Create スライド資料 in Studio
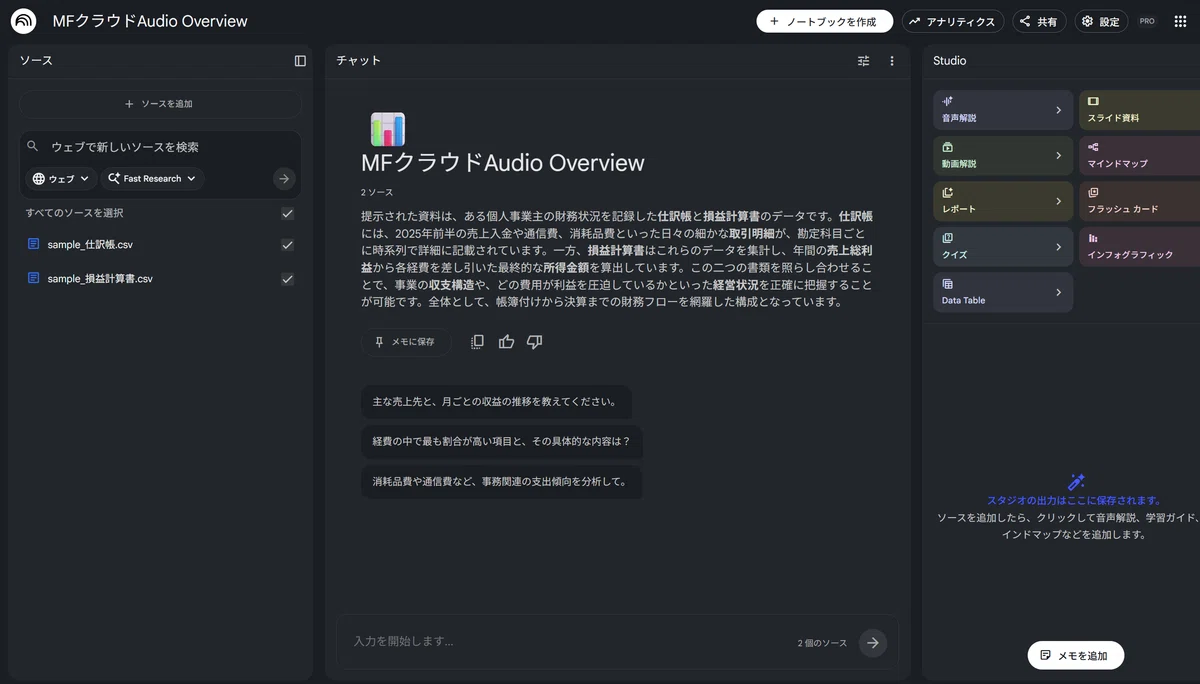Viewport: 1200px width, 684px height. (1139, 109)
